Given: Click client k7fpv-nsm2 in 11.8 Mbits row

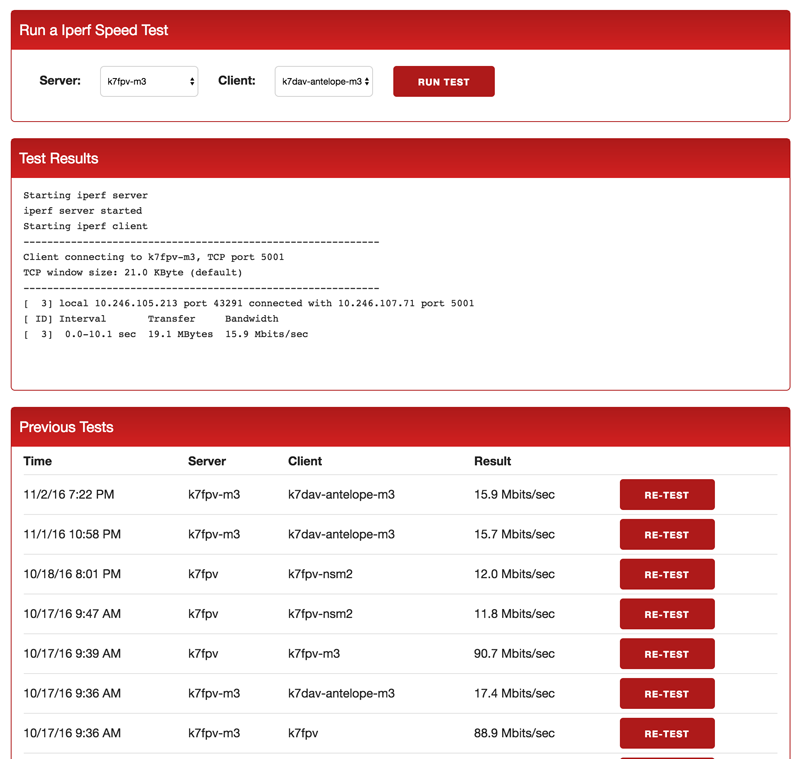Looking at the screenshot, I should coord(320,614).
